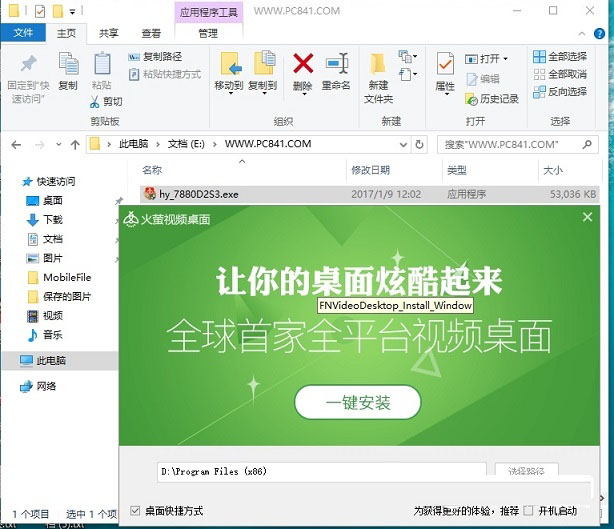Expand the address bar history dropdown
This screenshot has width=614, height=529.
point(403,145)
